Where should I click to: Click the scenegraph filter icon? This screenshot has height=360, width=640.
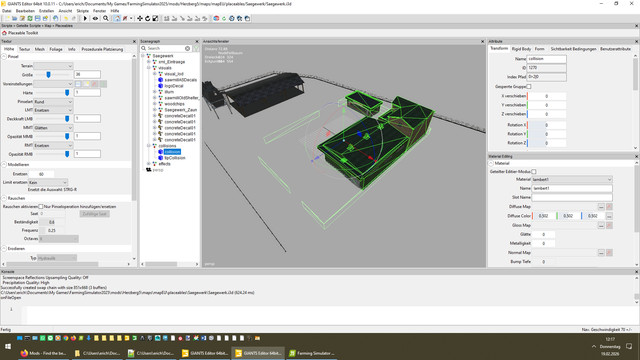tap(196, 48)
